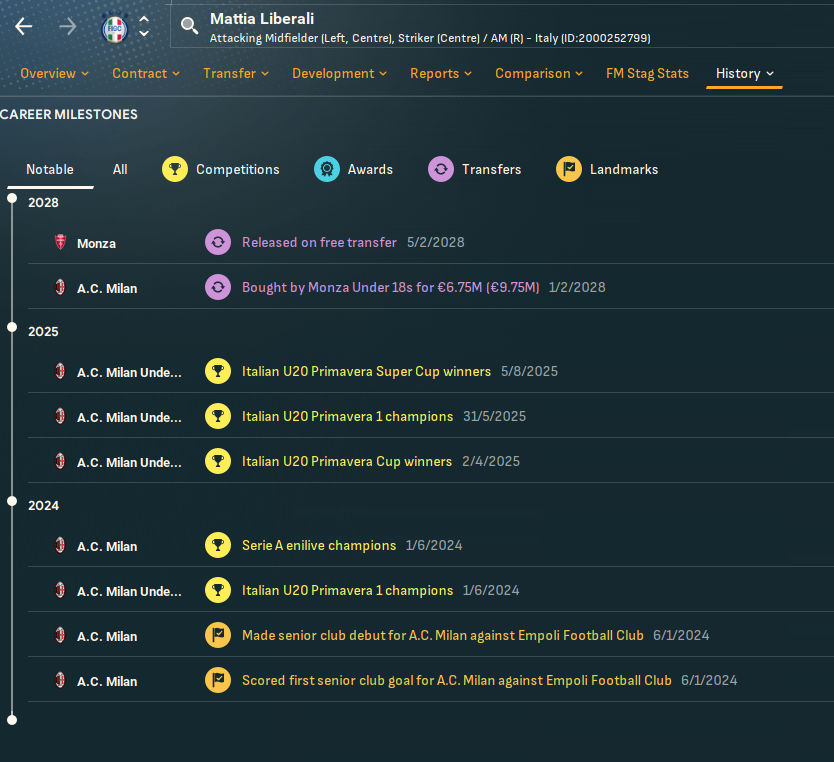Open the Contract dropdown menu

tap(146, 73)
